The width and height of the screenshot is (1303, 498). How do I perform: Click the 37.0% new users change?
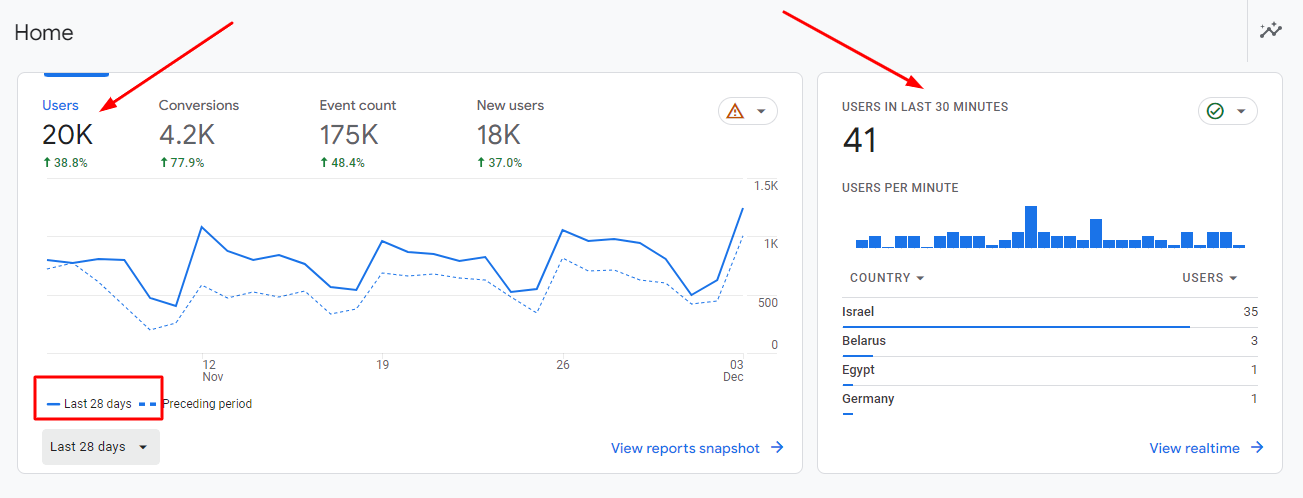pyautogui.click(x=499, y=162)
